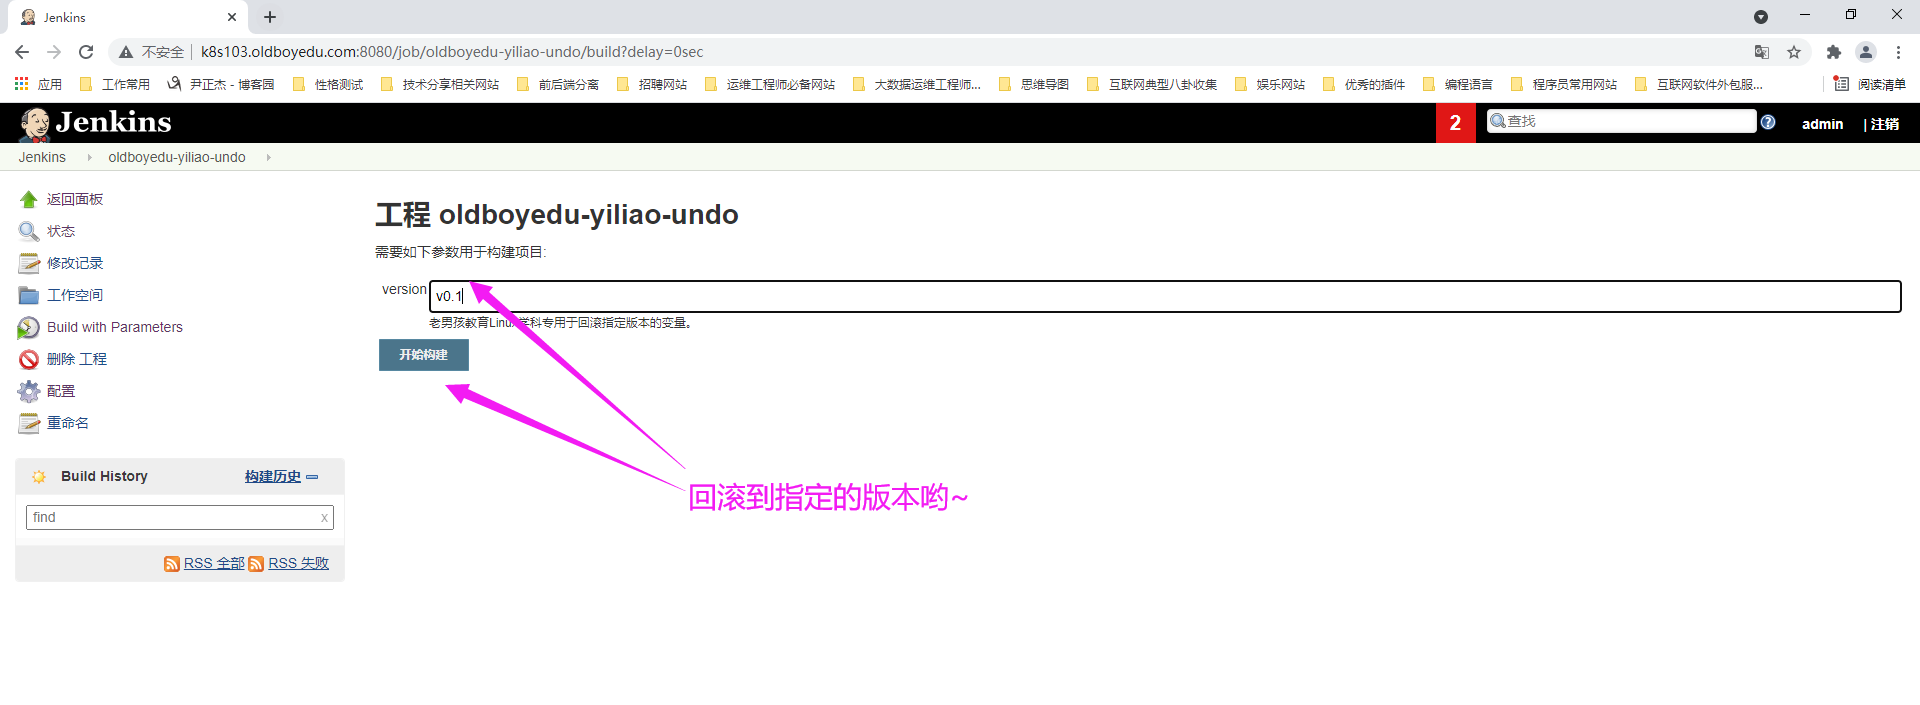Screen dimensions: 1920x705
Task: Expand the Jenkins breadcrumb arrow menu
Action: pos(89,158)
